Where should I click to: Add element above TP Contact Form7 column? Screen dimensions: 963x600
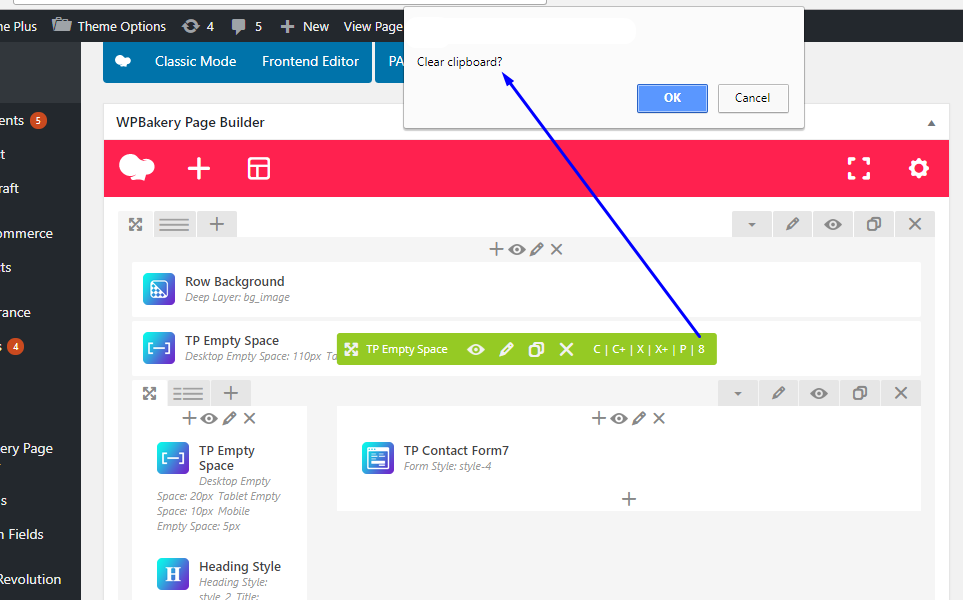click(x=598, y=418)
